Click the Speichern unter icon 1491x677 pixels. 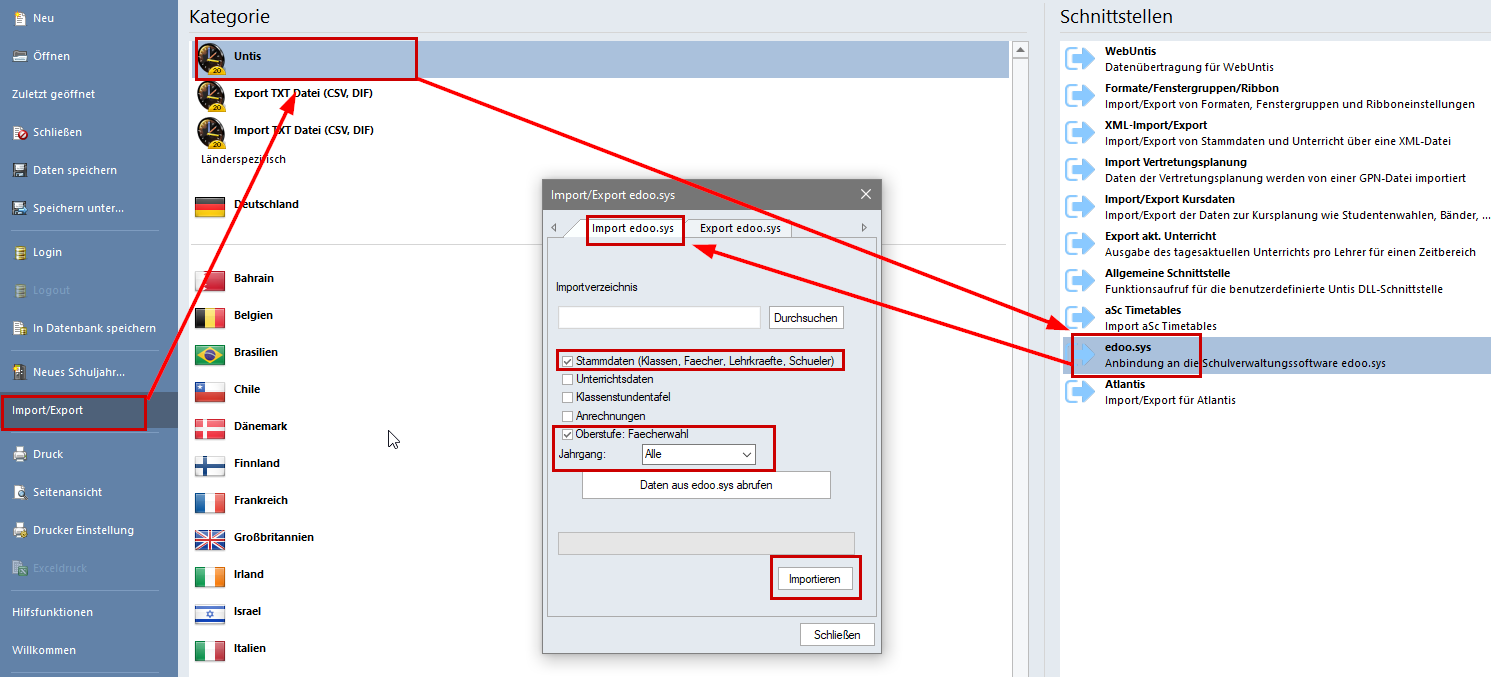[20, 208]
